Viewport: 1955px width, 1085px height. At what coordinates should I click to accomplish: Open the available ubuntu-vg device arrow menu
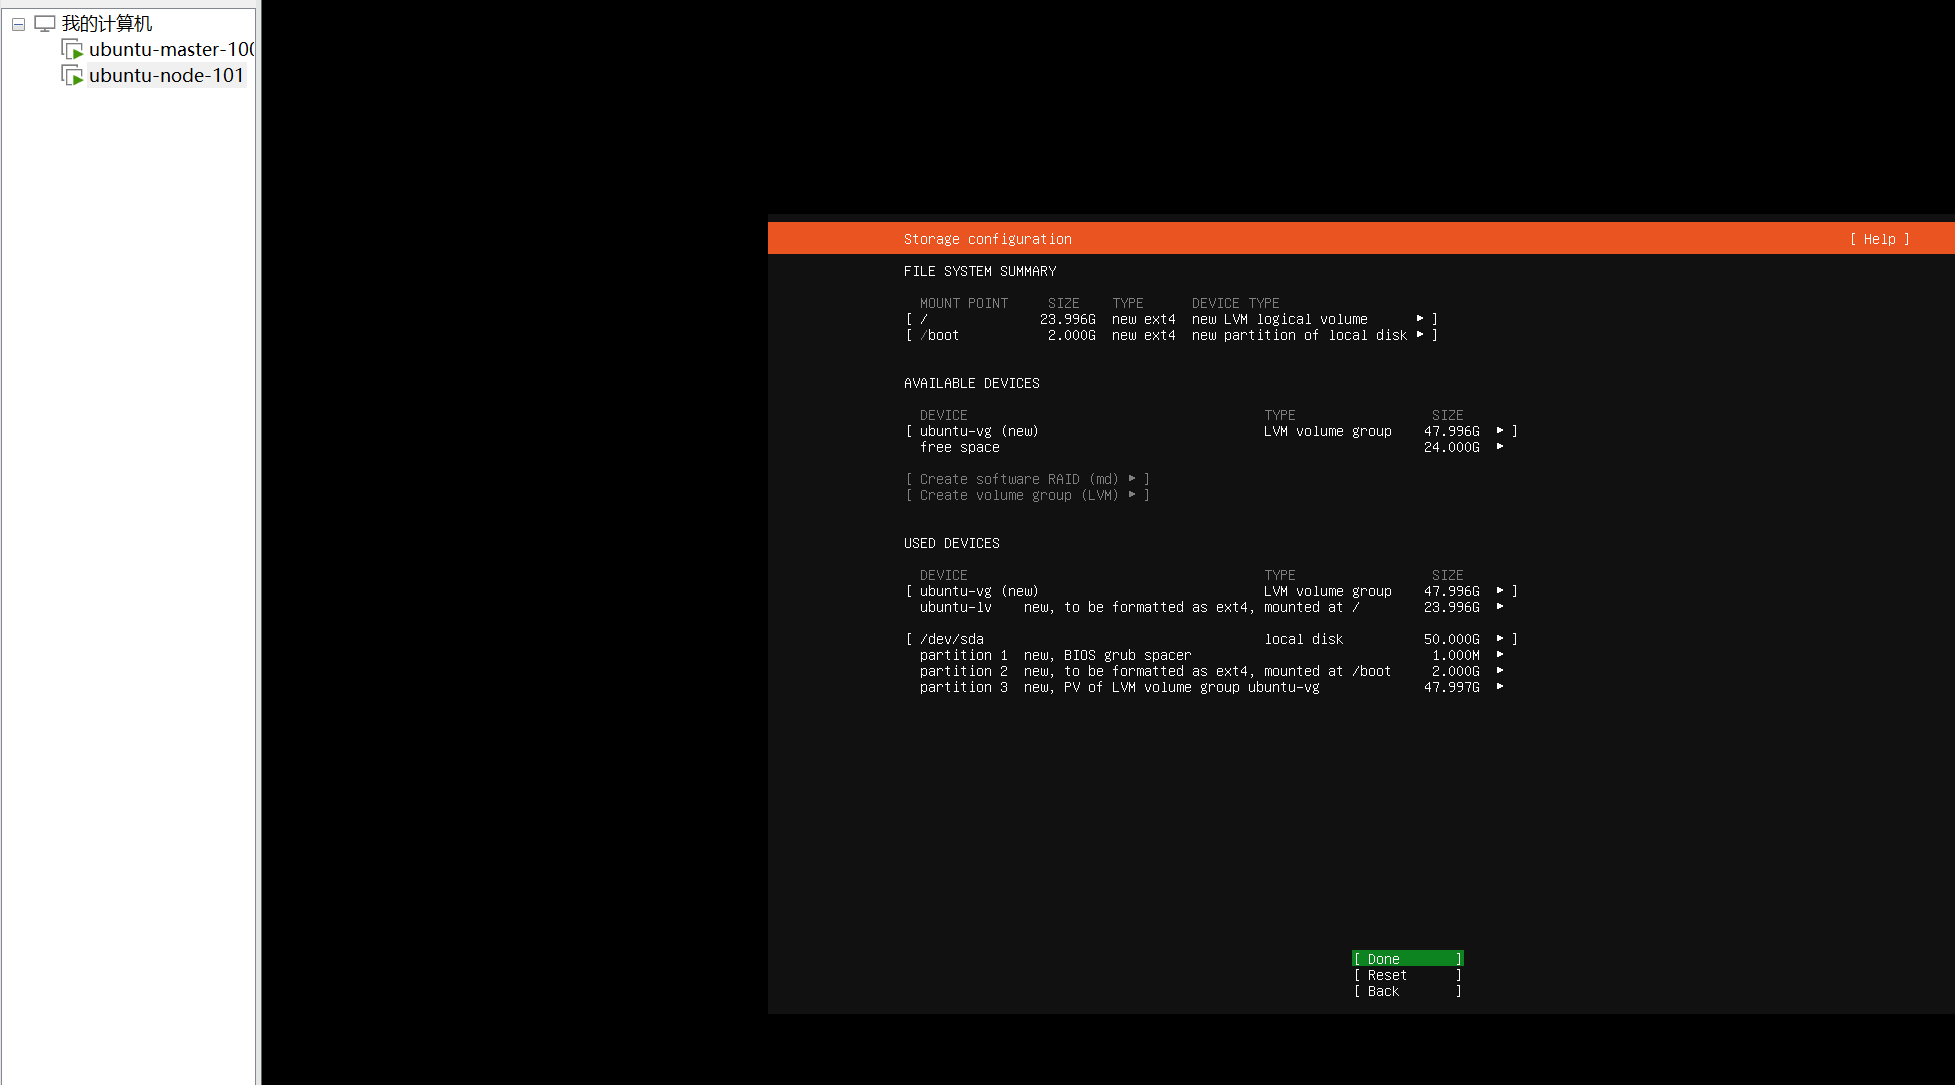1500,431
